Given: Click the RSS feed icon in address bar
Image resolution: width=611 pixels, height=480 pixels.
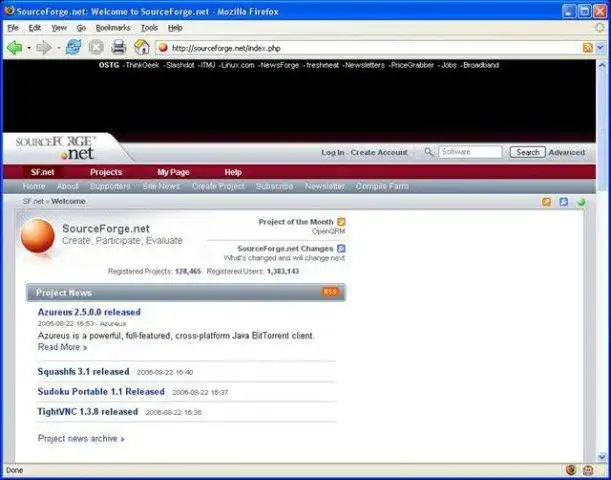Looking at the screenshot, I should 588,48.
